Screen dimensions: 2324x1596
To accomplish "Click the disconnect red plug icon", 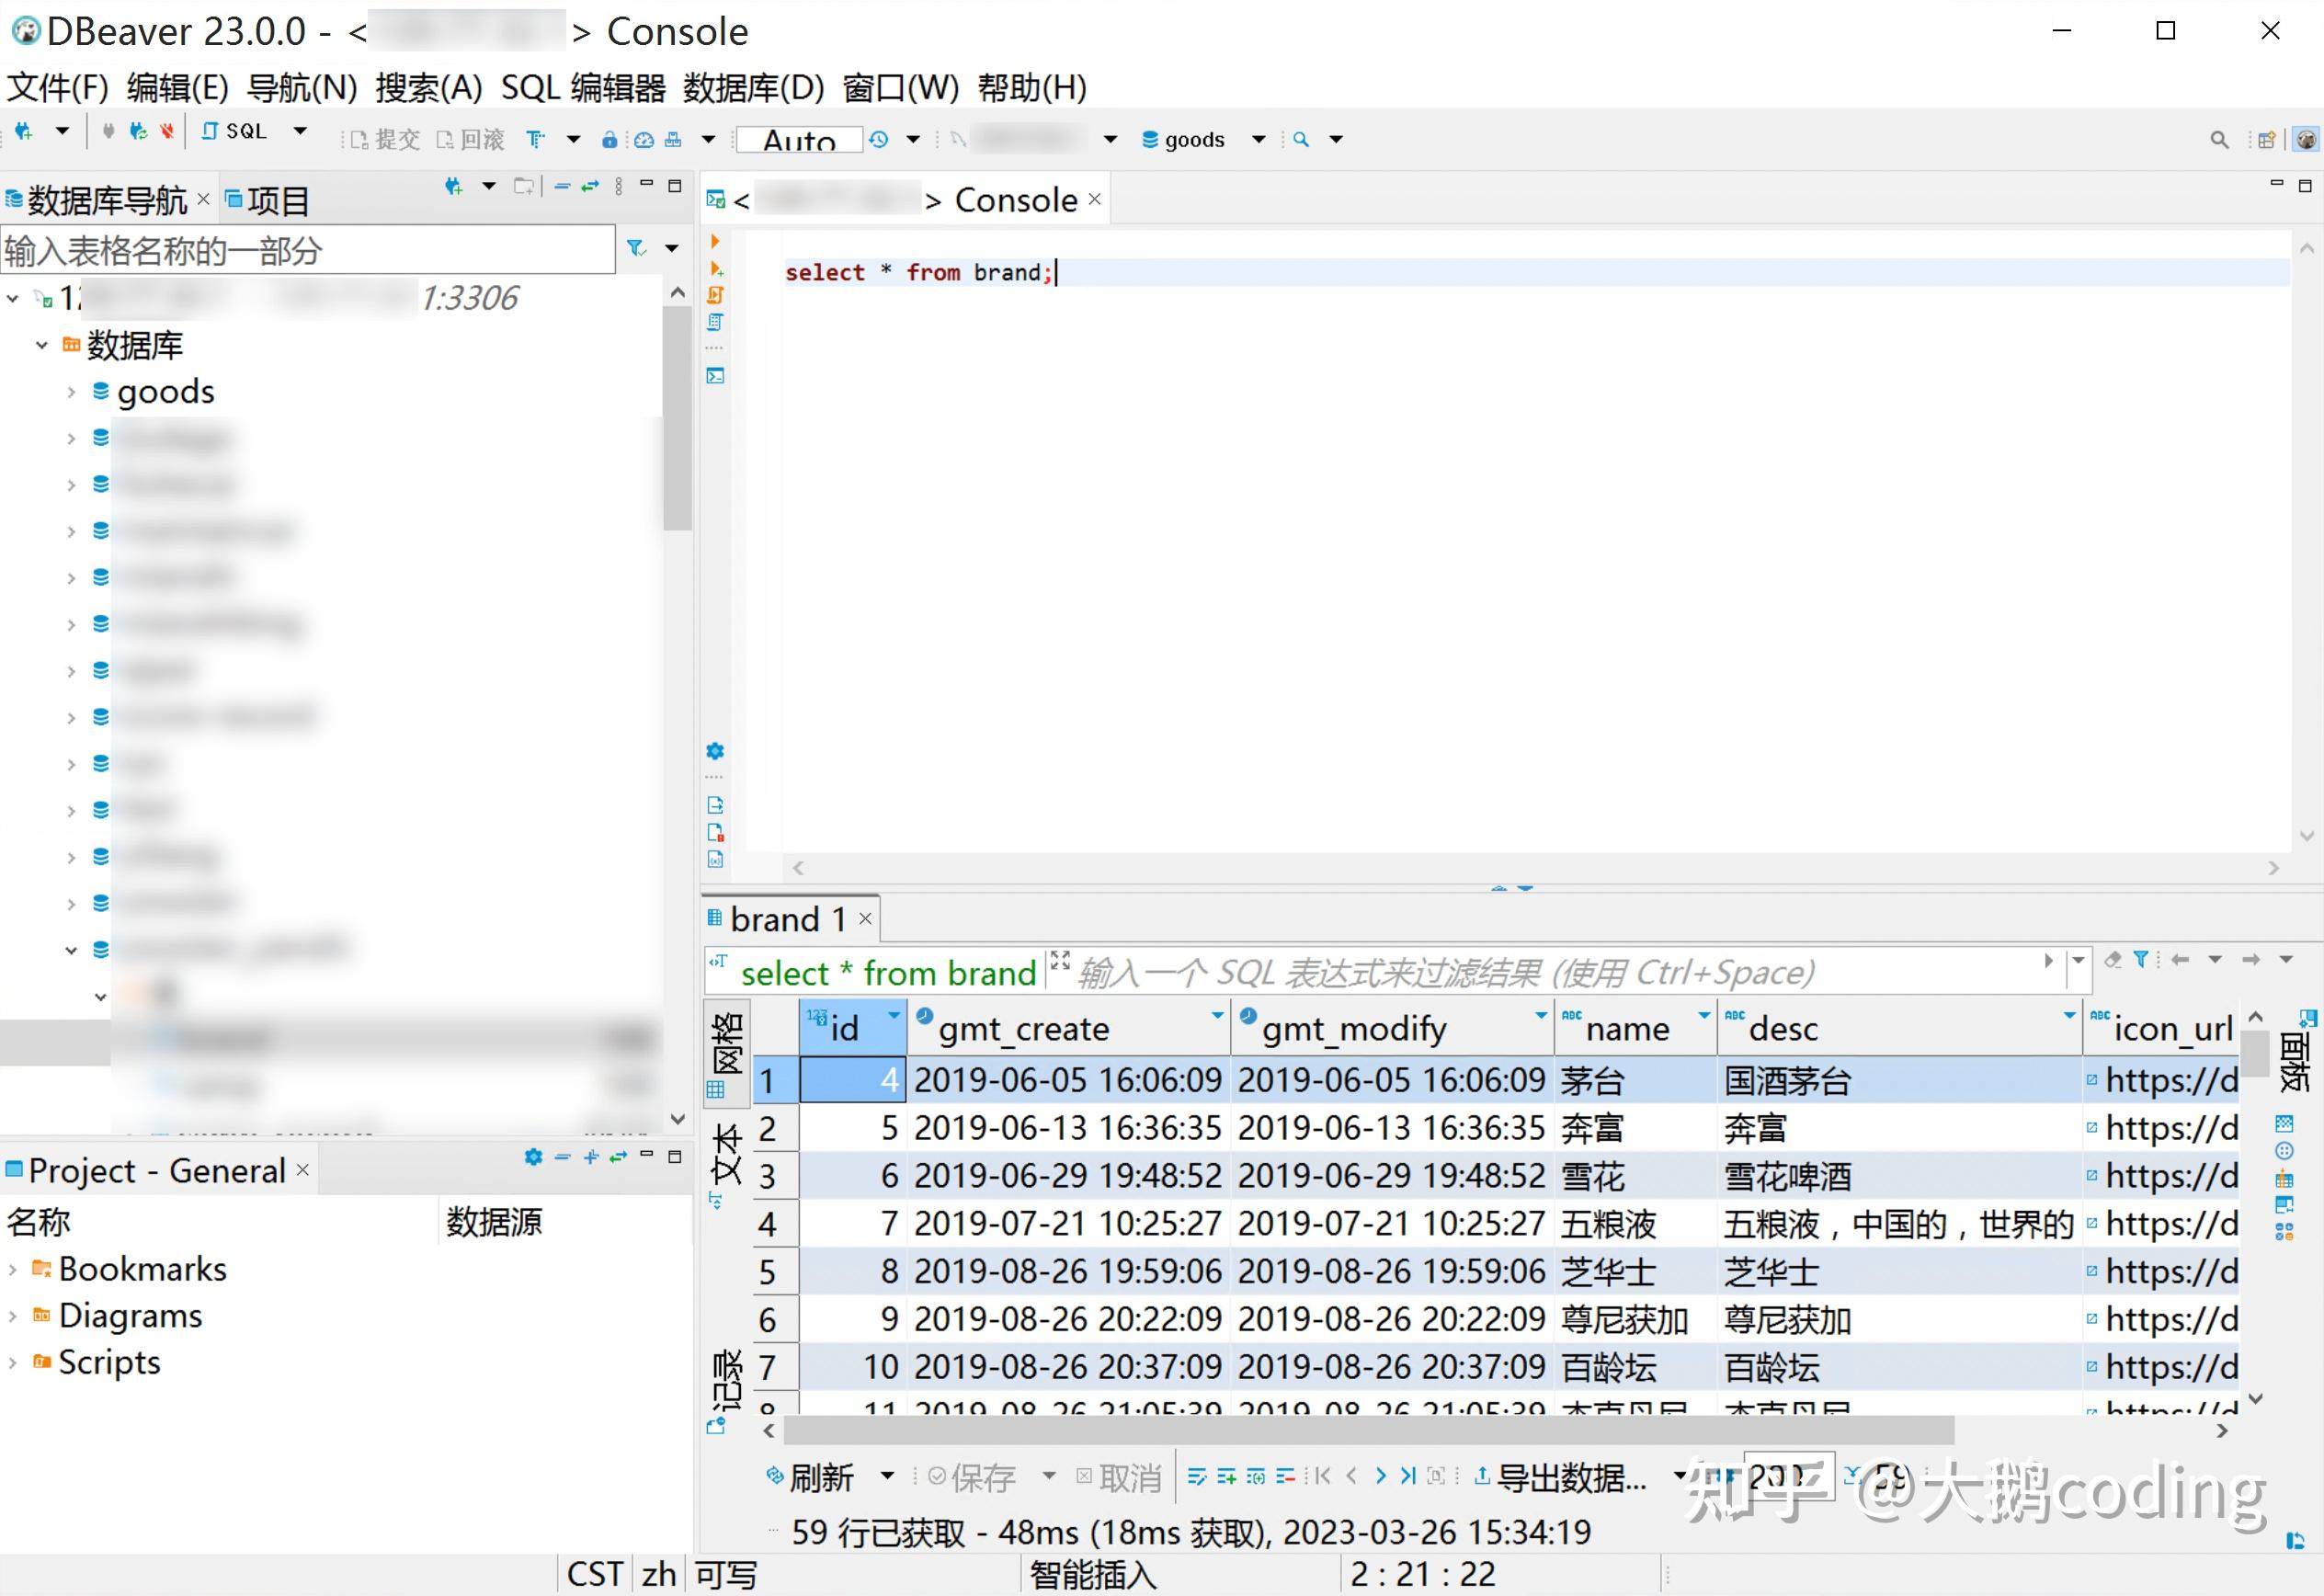I will coord(166,131).
